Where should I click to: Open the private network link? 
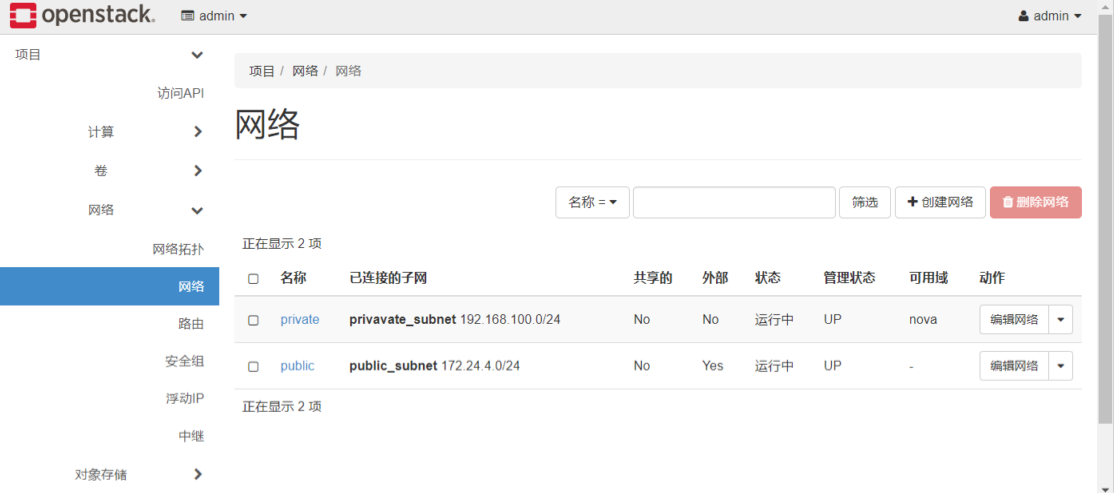(x=299, y=320)
